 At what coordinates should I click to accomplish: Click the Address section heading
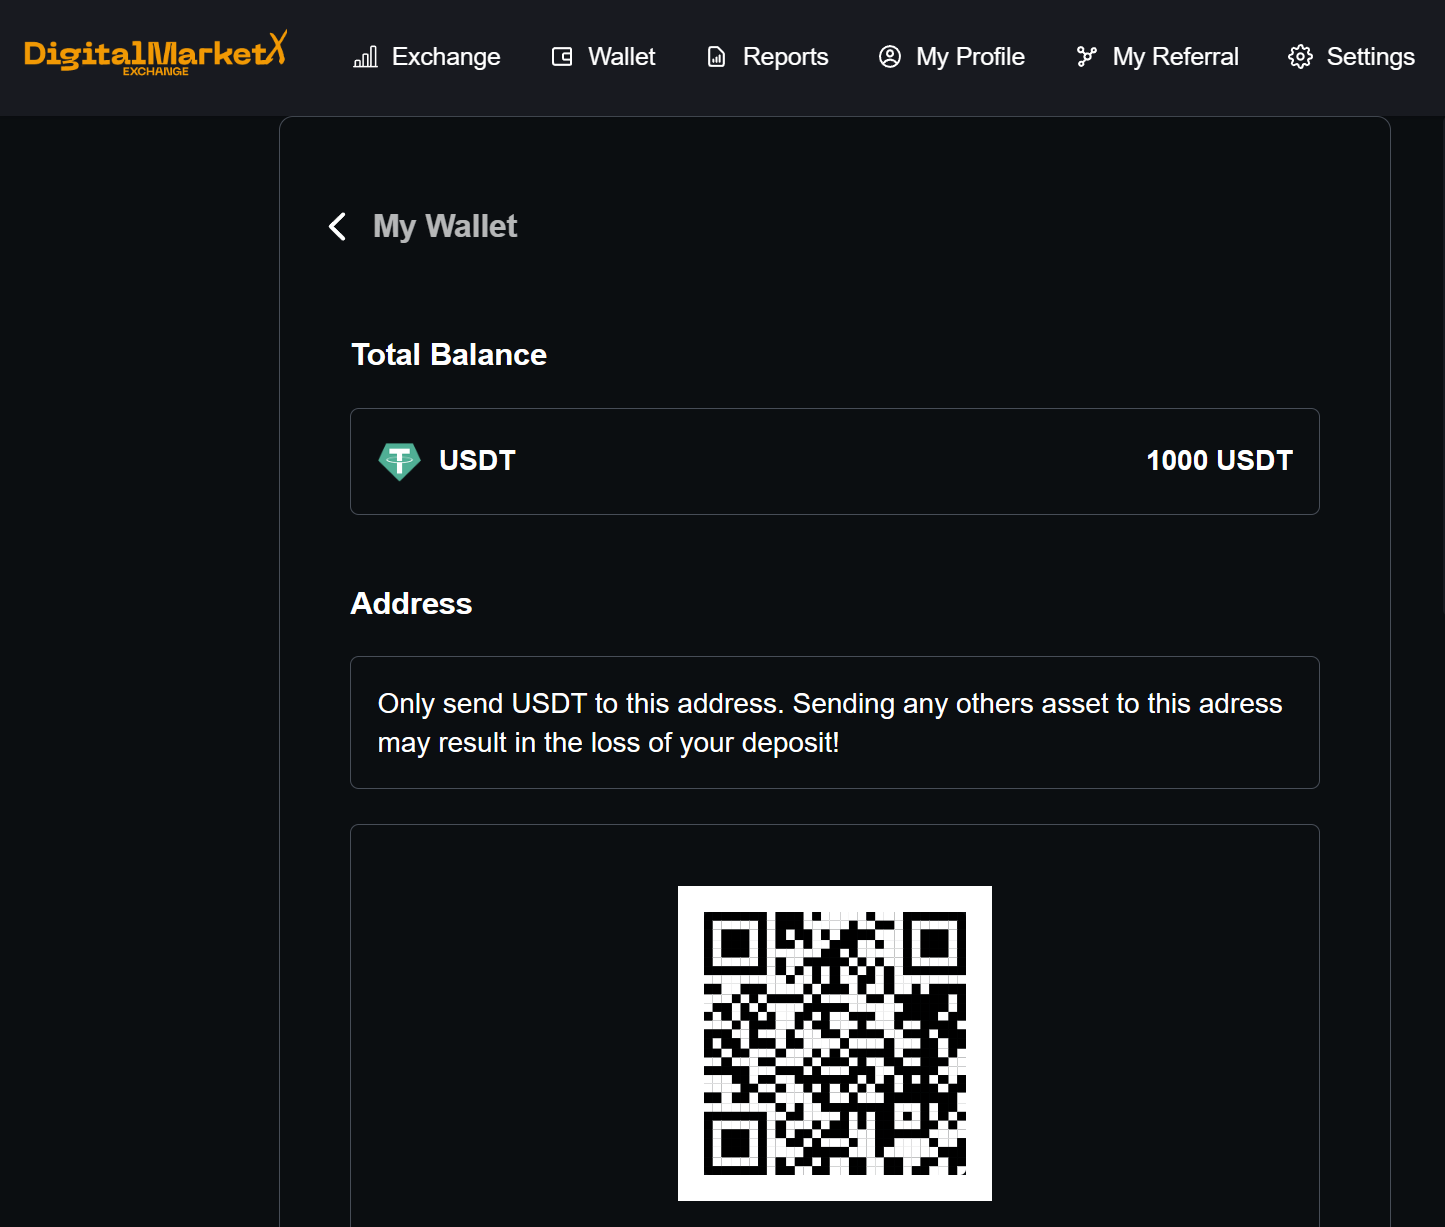[411, 604]
